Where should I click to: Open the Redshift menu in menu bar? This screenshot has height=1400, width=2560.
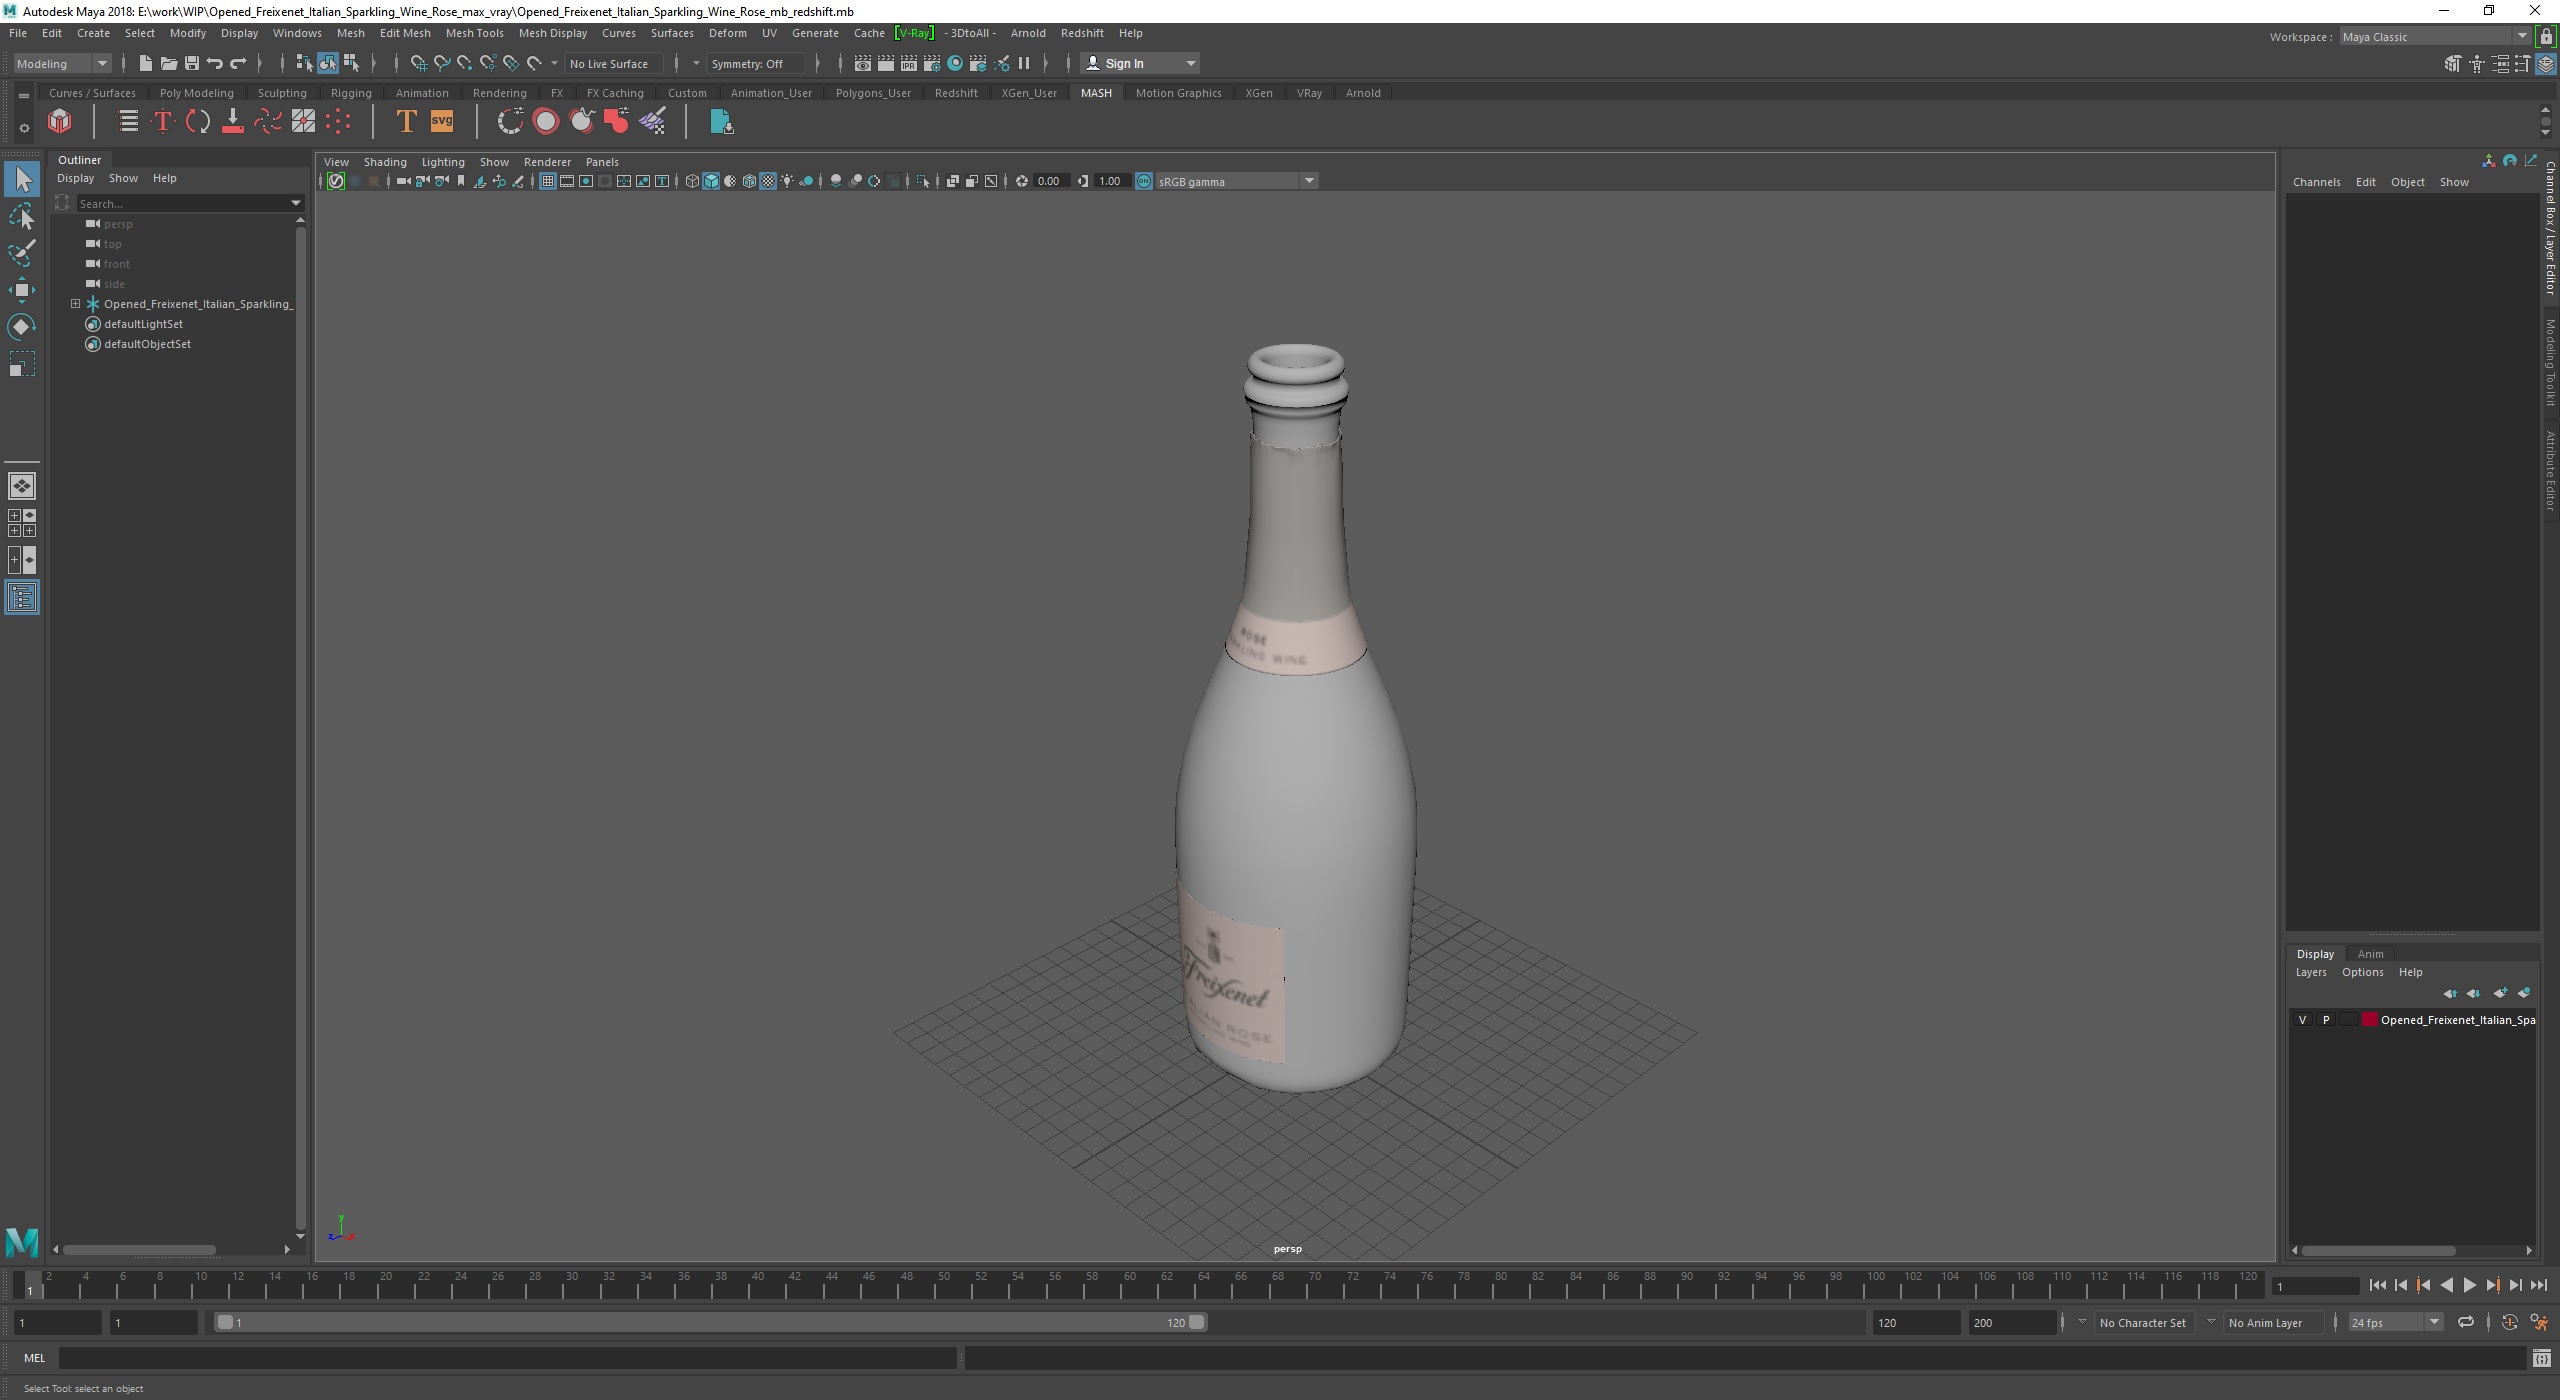click(x=1082, y=33)
